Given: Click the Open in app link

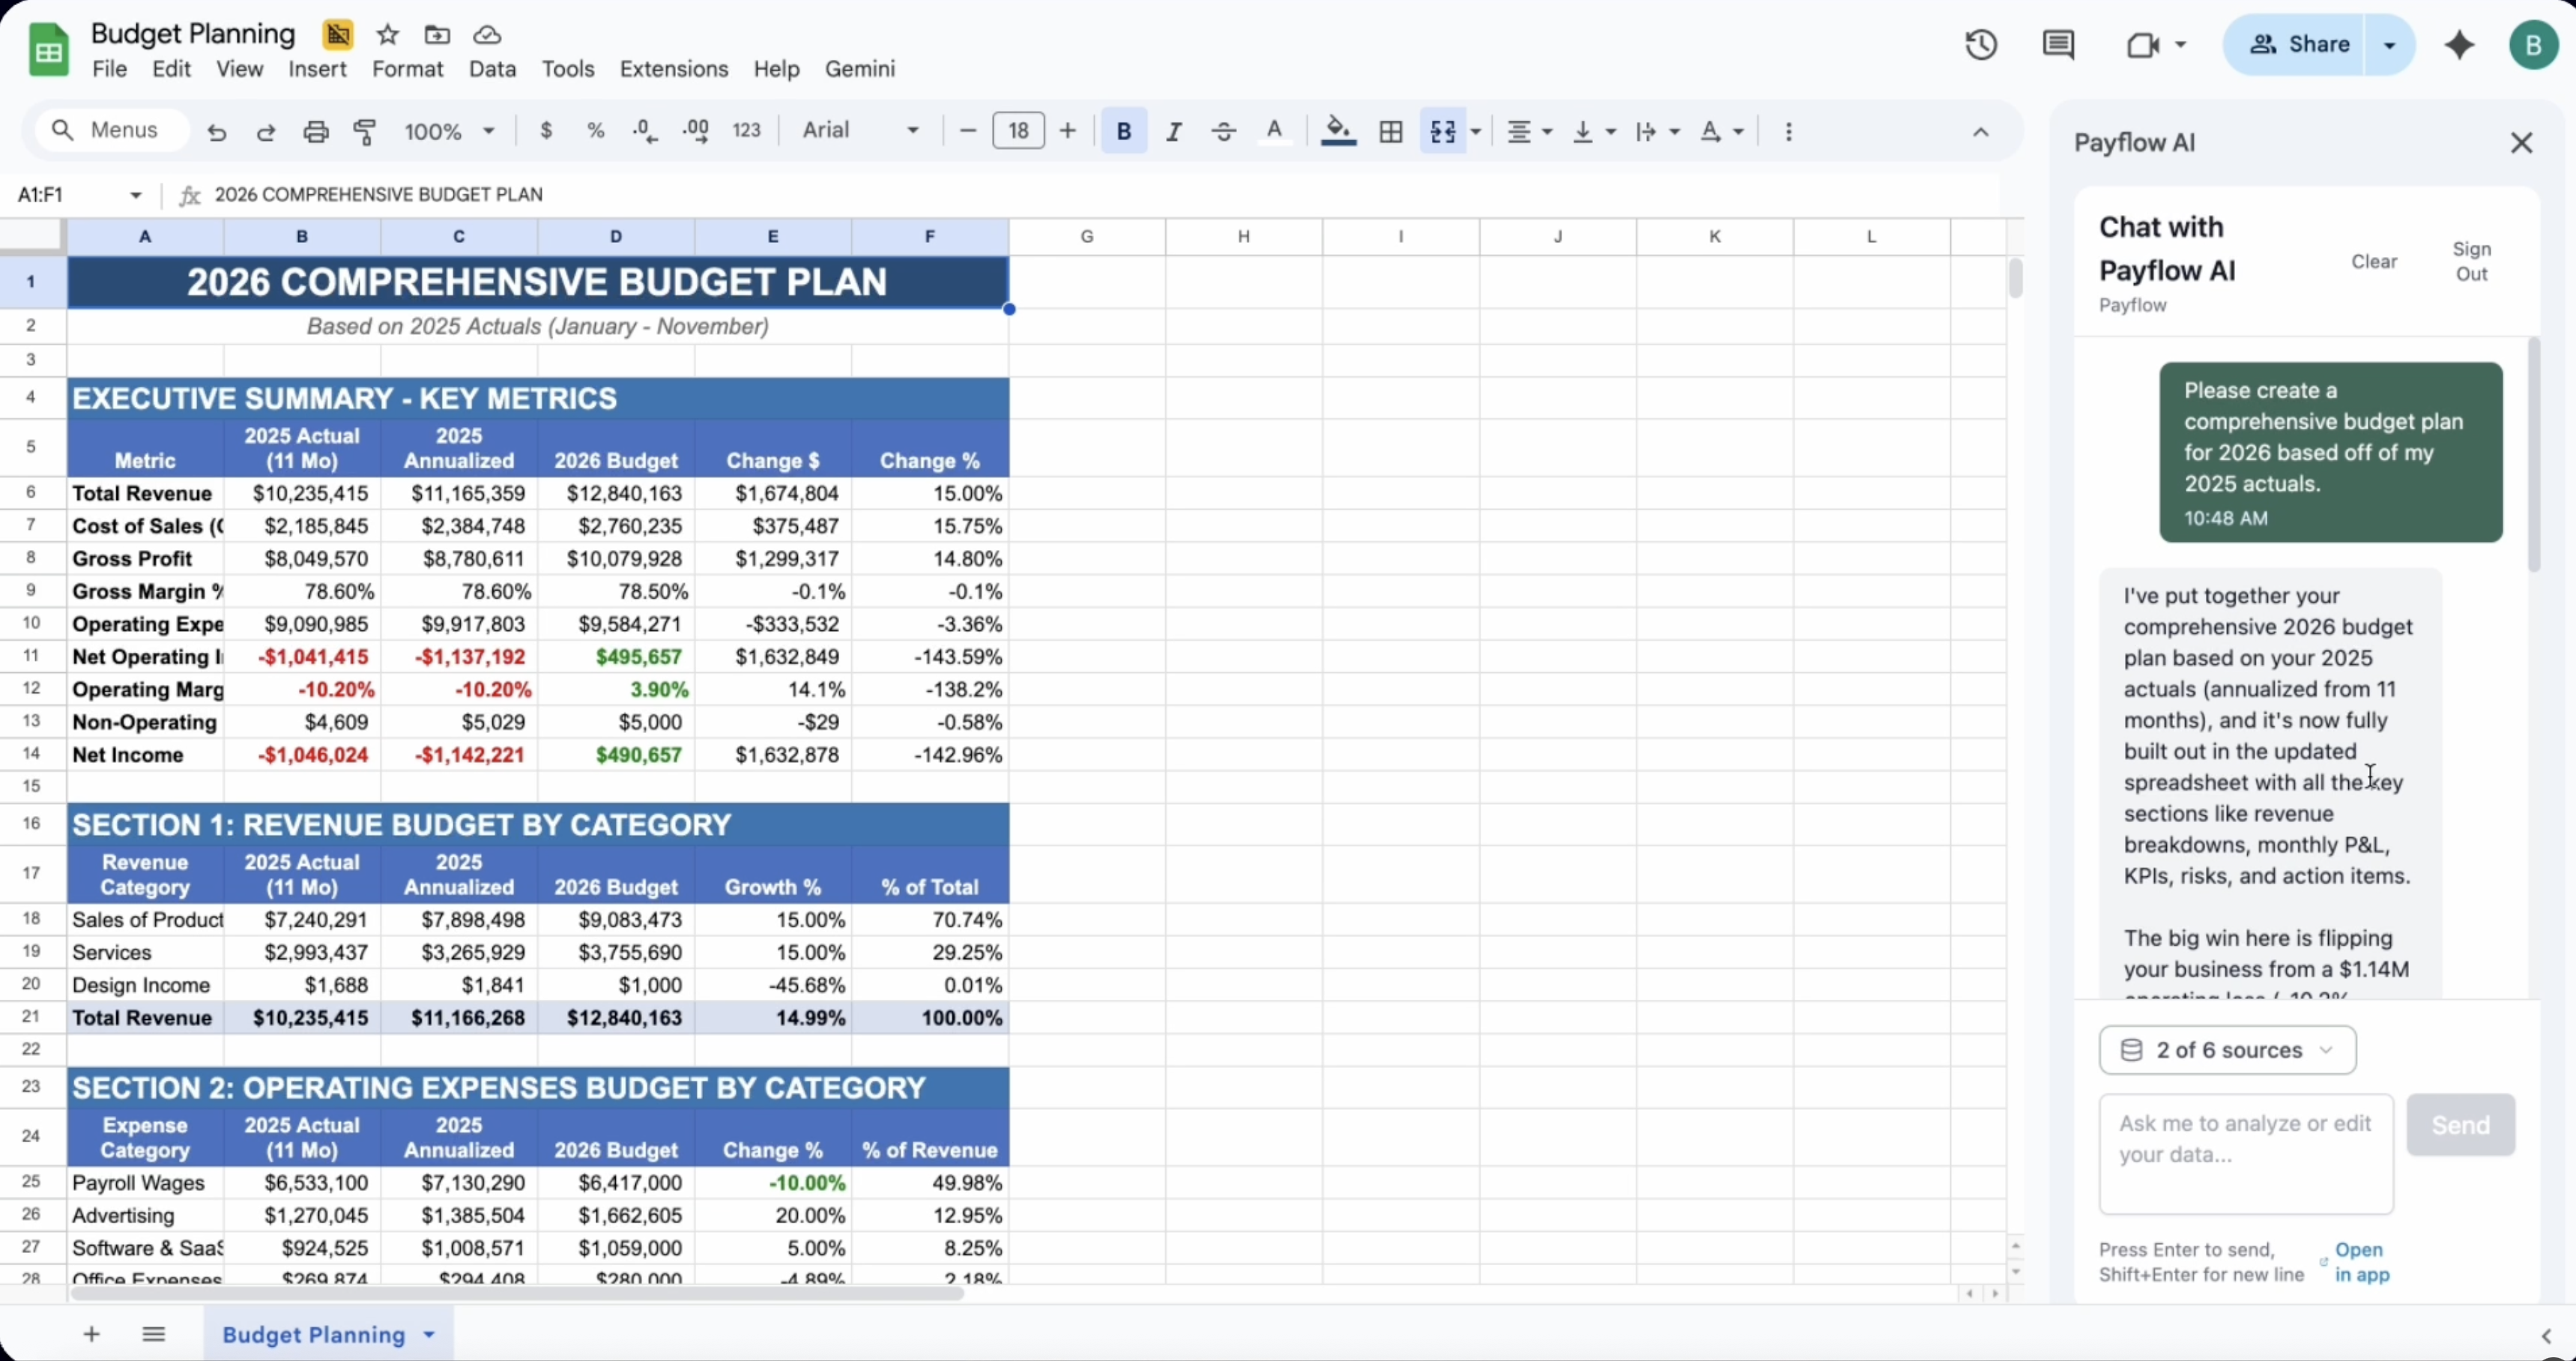Looking at the screenshot, I should point(2361,1262).
